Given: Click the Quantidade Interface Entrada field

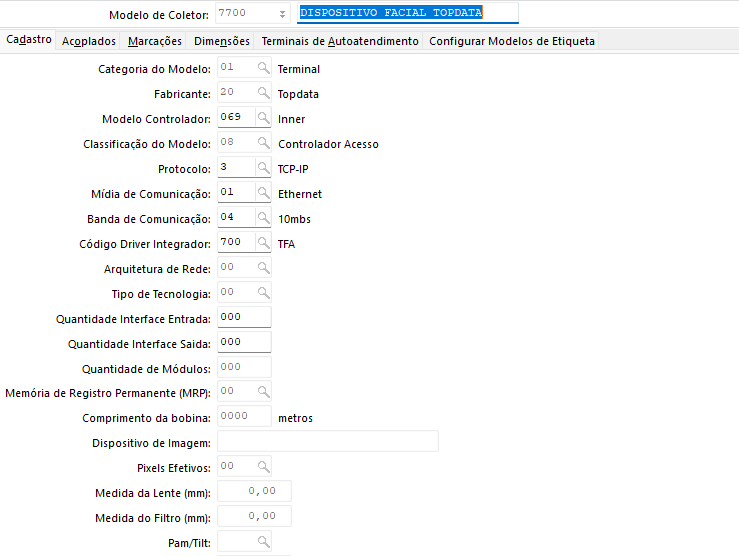Looking at the screenshot, I should click(244, 318).
